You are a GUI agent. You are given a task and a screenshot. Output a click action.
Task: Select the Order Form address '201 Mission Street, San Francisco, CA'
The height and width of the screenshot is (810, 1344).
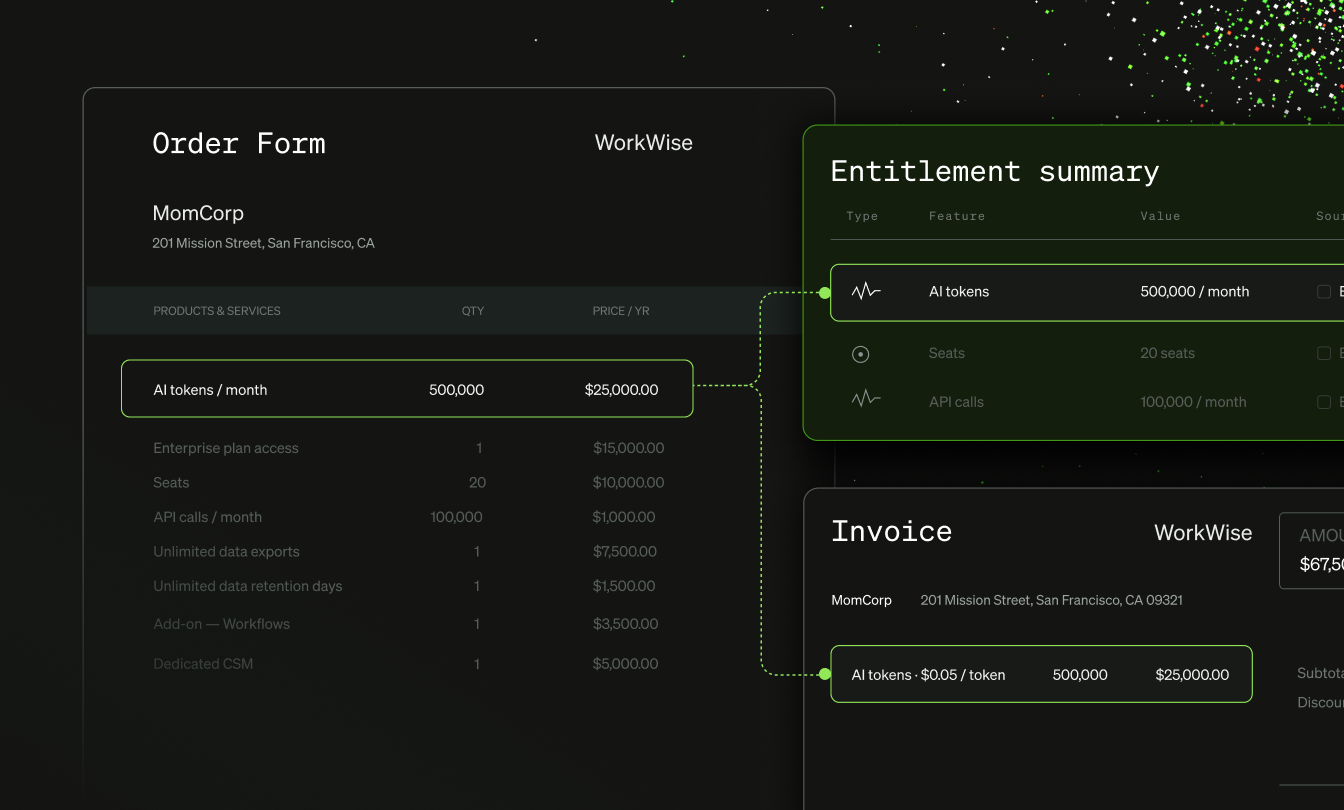pos(263,243)
